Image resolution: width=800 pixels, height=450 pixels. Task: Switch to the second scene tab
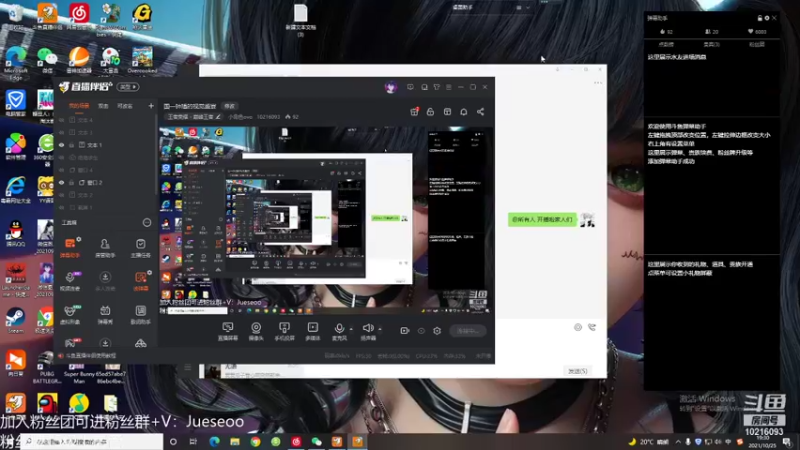click(x=103, y=106)
